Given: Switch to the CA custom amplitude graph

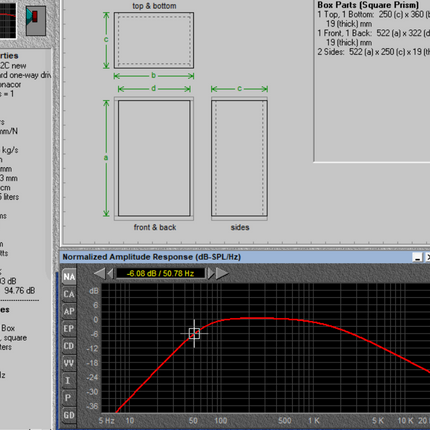Looking at the screenshot, I should [69, 294].
